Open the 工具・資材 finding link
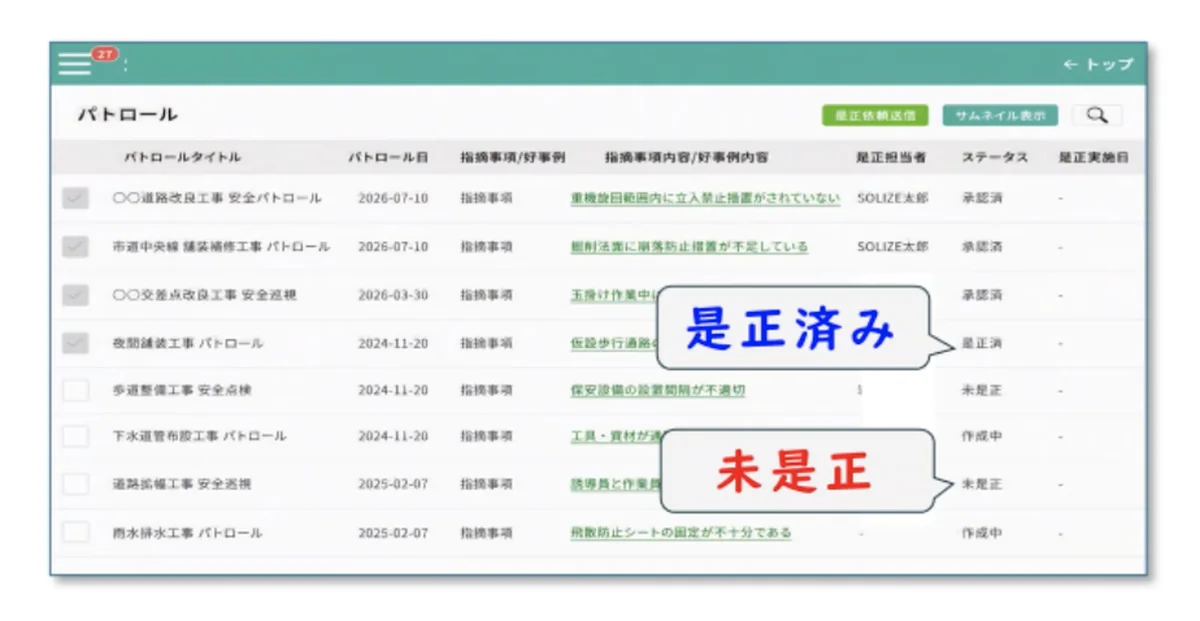The width and height of the screenshot is (1200, 621). pos(615,436)
